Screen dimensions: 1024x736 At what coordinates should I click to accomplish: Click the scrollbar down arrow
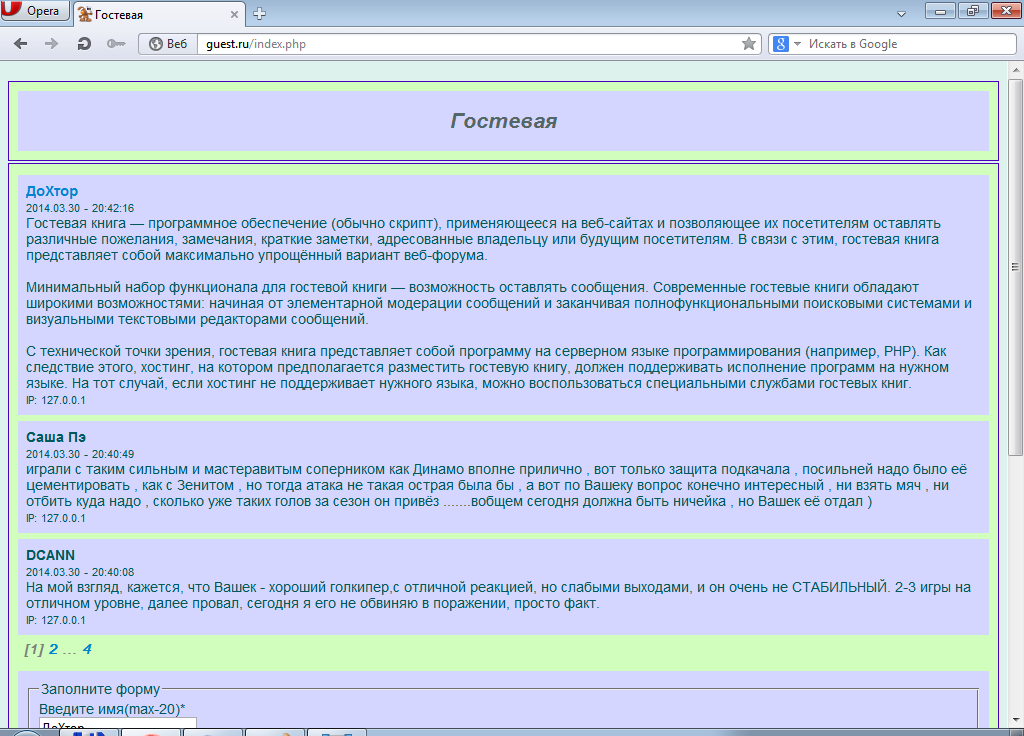(x=1016, y=720)
